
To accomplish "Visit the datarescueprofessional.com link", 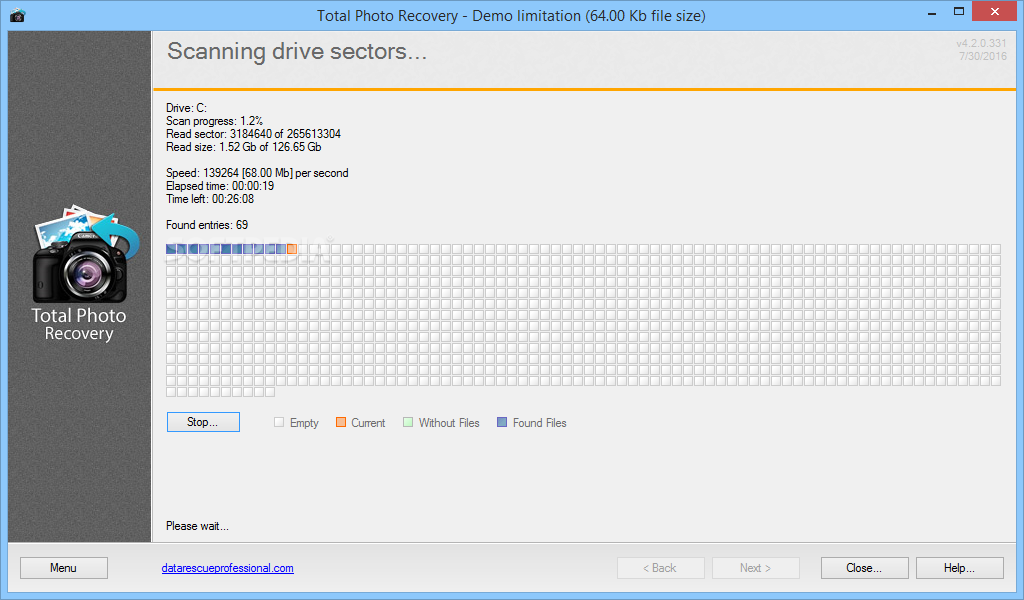I will click(x=227, y=568).
